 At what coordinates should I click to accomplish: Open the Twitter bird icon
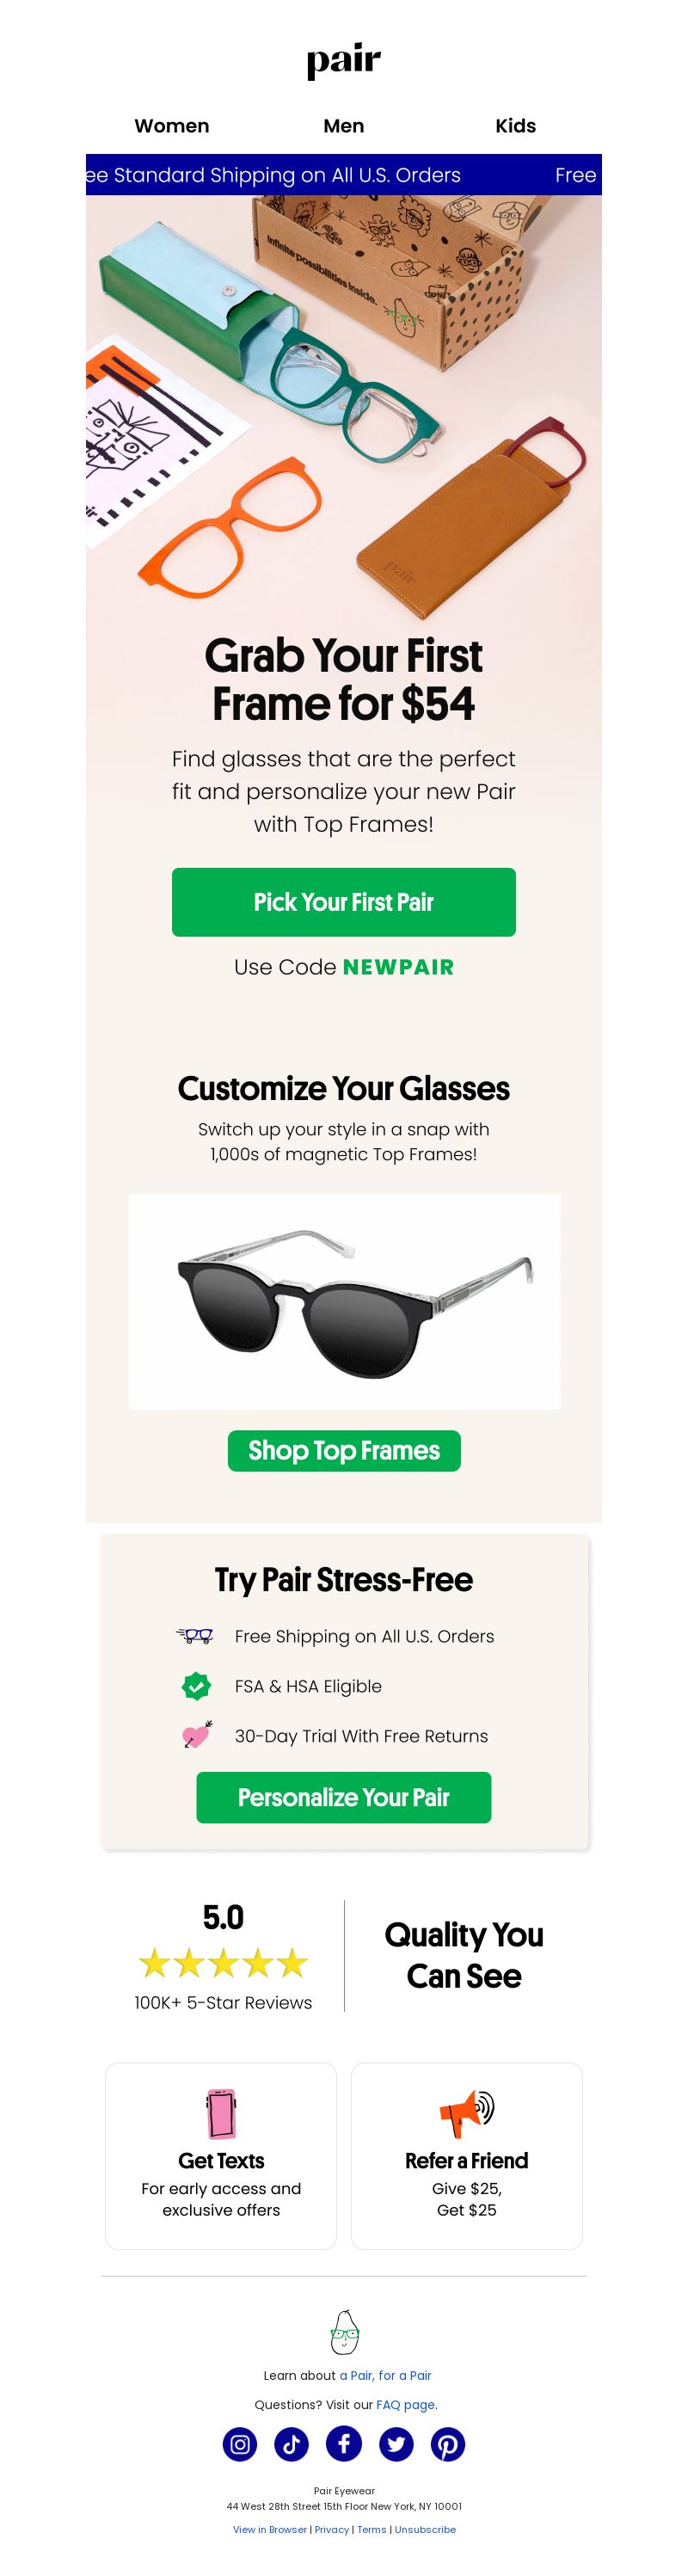click(x=396, y=2444)
